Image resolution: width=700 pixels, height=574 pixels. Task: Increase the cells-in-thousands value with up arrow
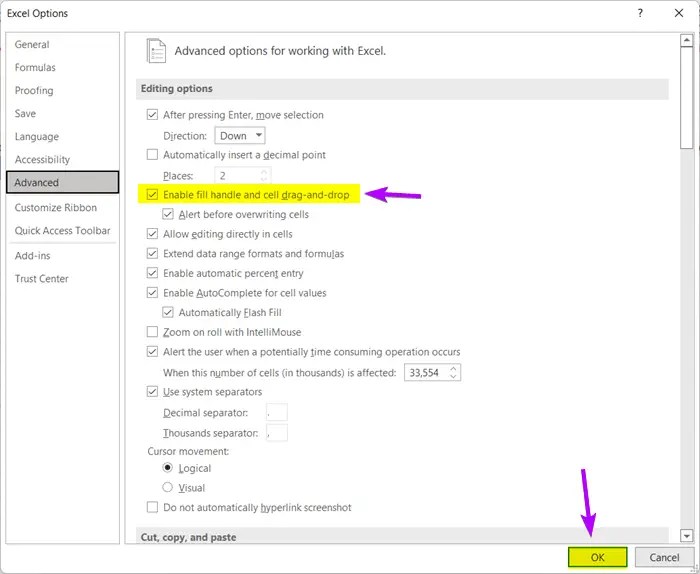(x=454, y=369)
